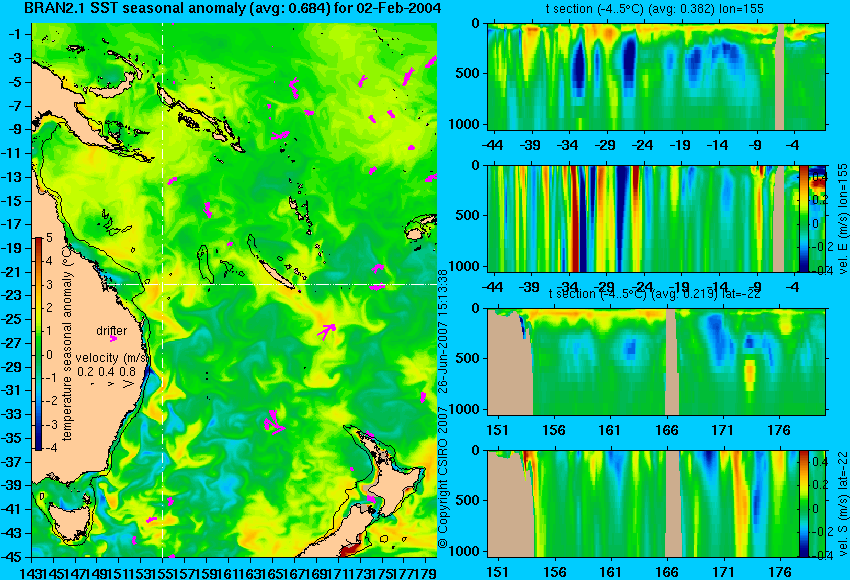Click the BRAN2.1 SST seasonal anomaly title

[x=233, y=9]
